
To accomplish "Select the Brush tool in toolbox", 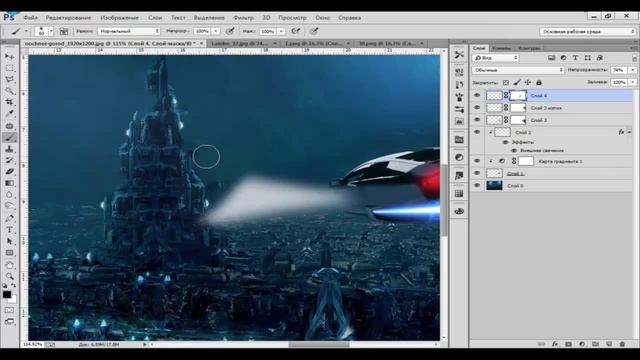I will [9, 138].
